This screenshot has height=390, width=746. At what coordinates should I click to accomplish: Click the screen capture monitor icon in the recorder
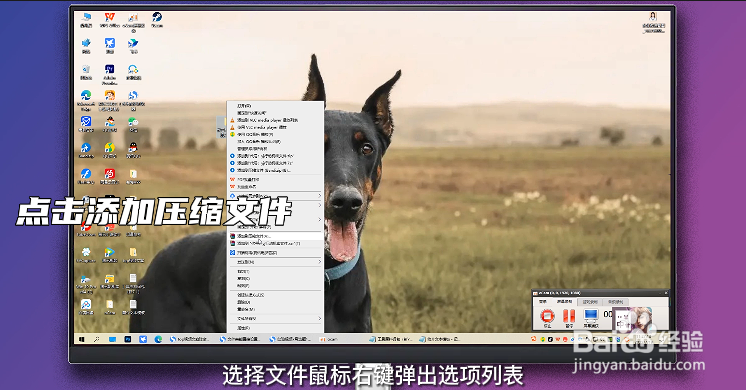click(x=590, y=317)
